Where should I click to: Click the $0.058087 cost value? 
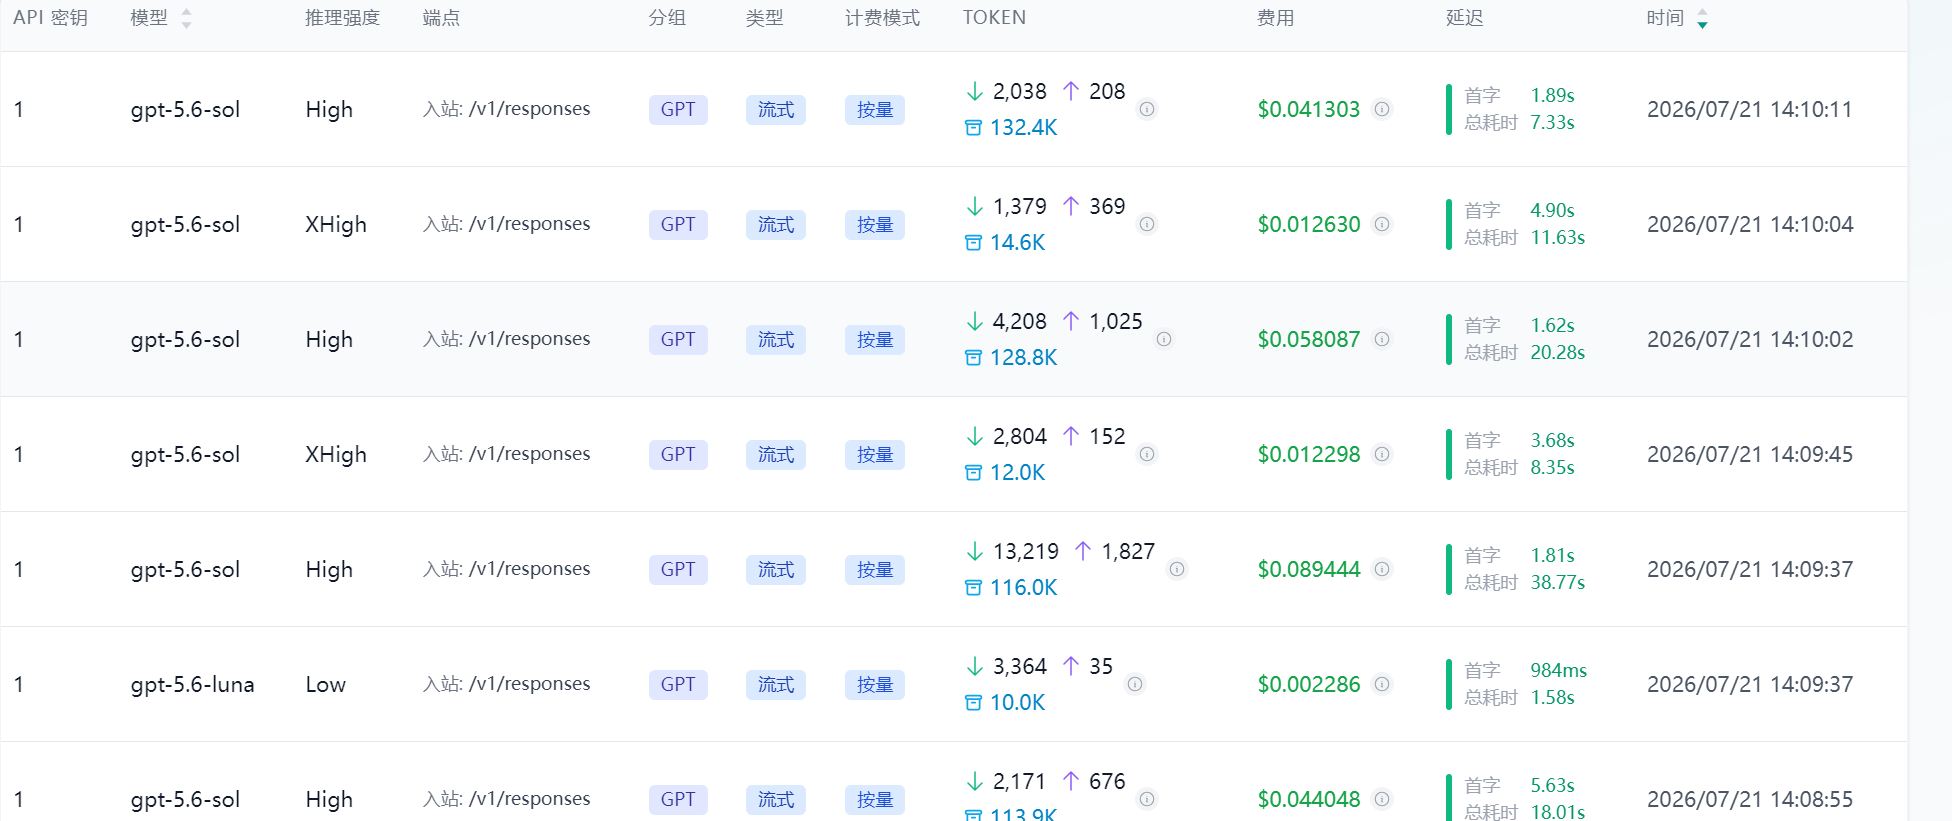[1309, 339]
